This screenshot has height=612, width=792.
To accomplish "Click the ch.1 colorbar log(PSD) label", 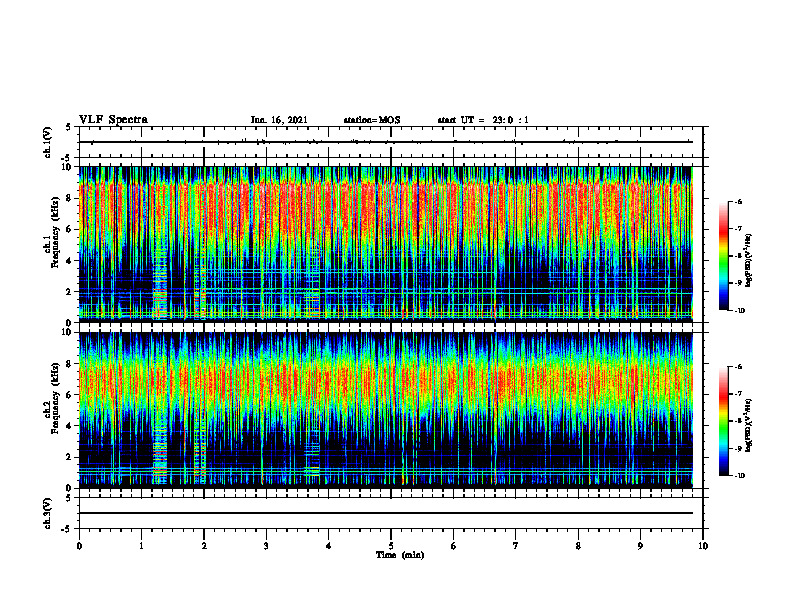I will coord(748,261).
